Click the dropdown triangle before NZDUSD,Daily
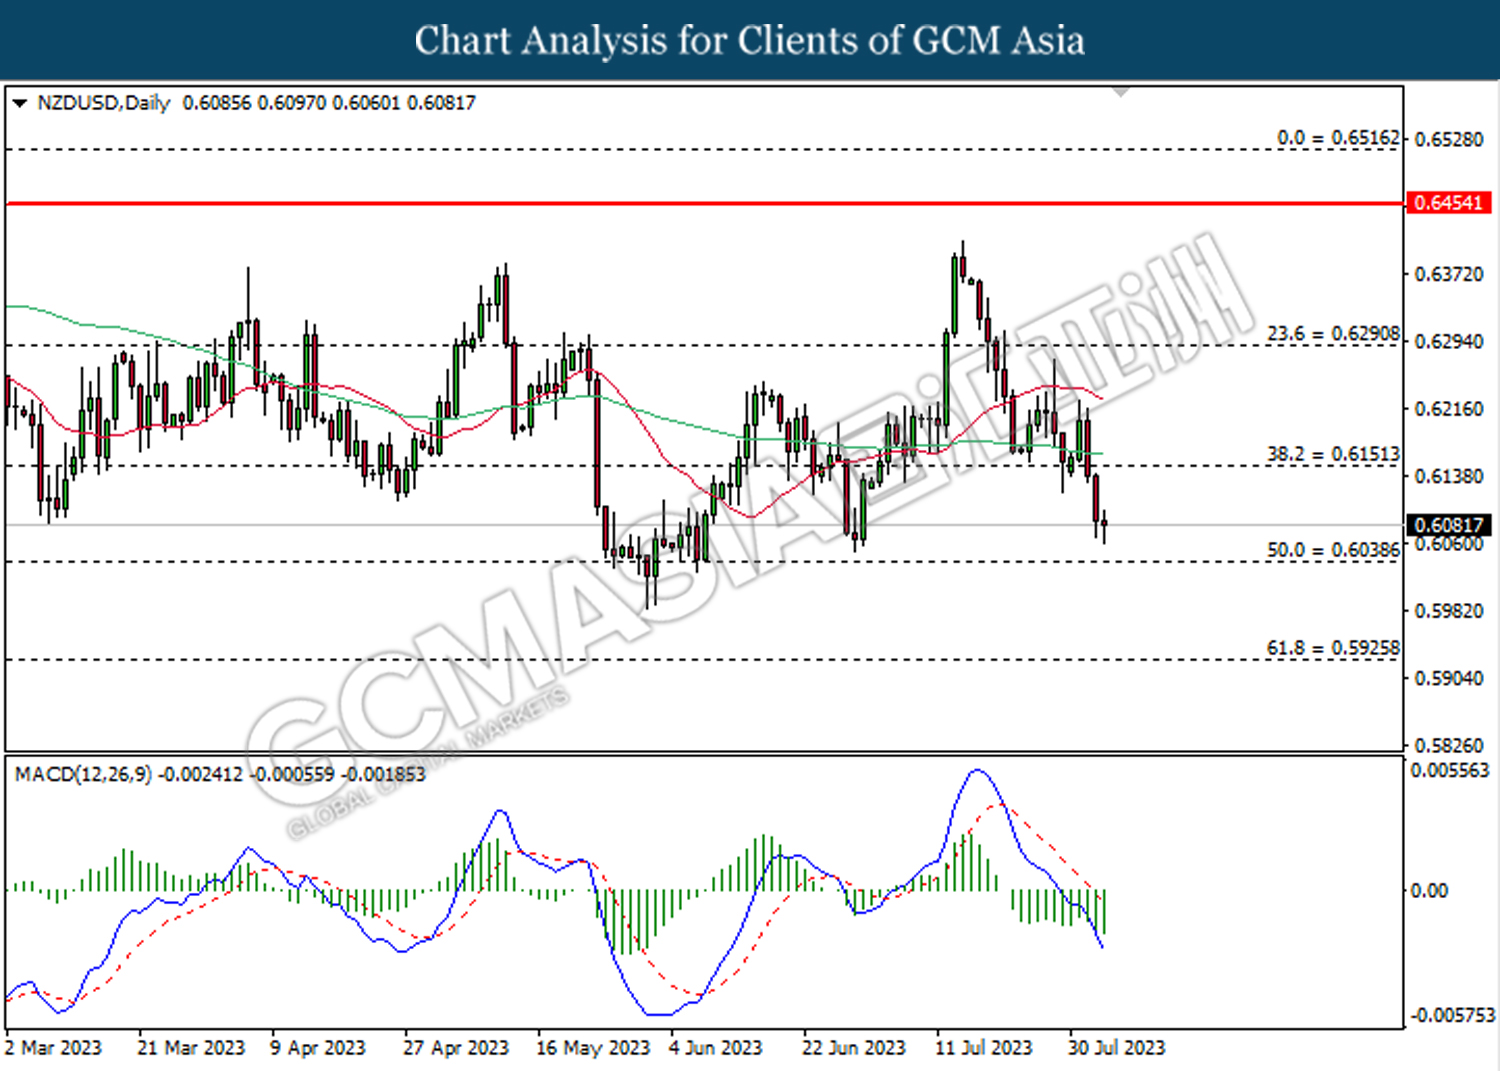Viewport: 1500px width, 1071px height. (x=20, y=103)
